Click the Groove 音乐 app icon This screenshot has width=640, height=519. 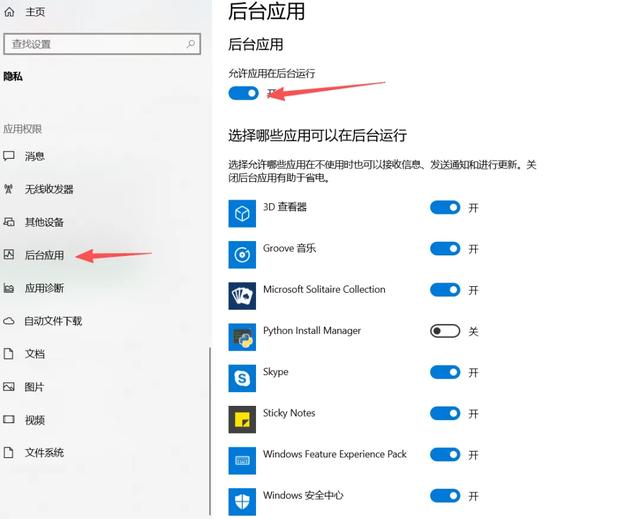(x=242, y=255)
